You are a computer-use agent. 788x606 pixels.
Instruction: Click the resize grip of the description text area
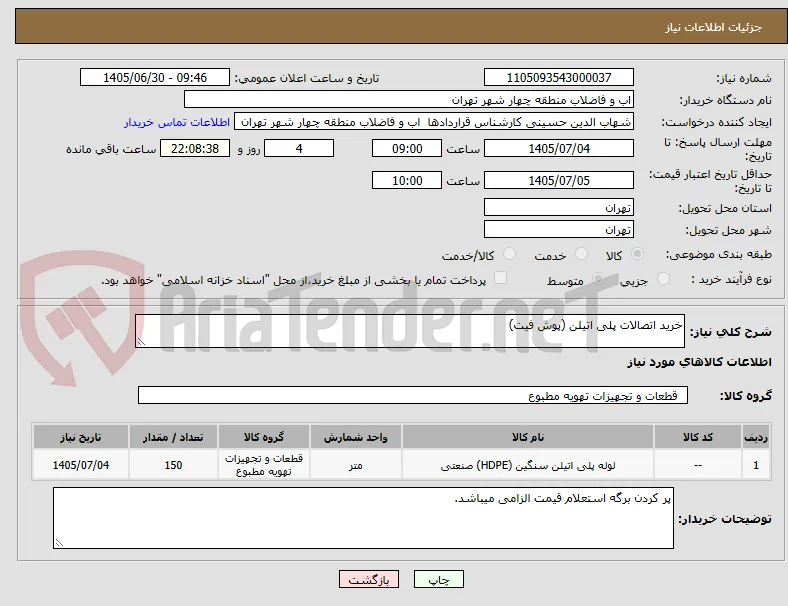tap(141, 342)
